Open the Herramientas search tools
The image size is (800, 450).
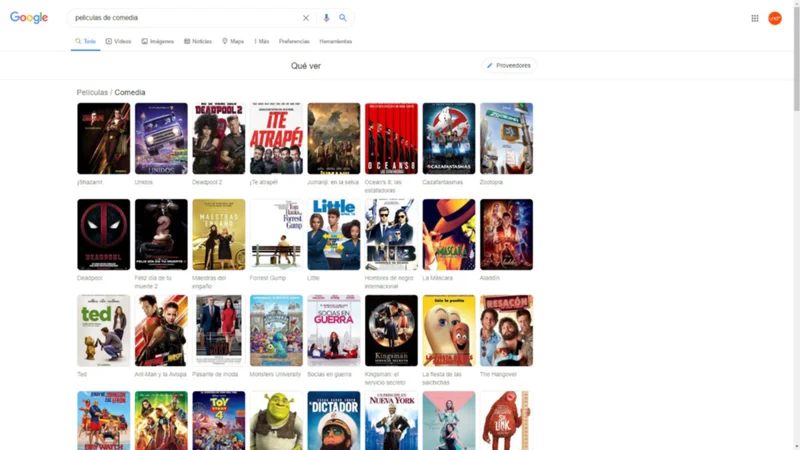[x=336, y=41]
